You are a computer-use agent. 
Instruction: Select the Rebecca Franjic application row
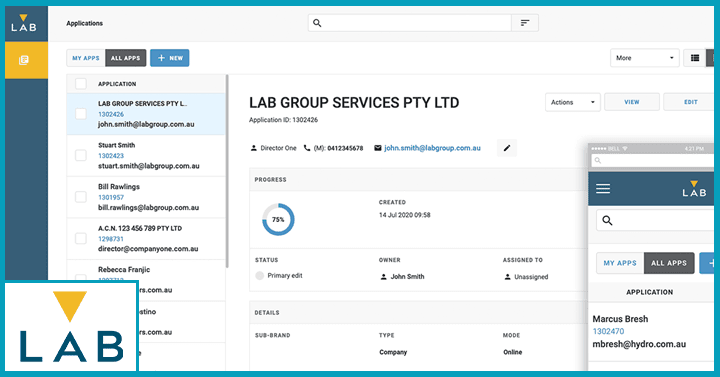pyautogui.click(x=146, y=281)
